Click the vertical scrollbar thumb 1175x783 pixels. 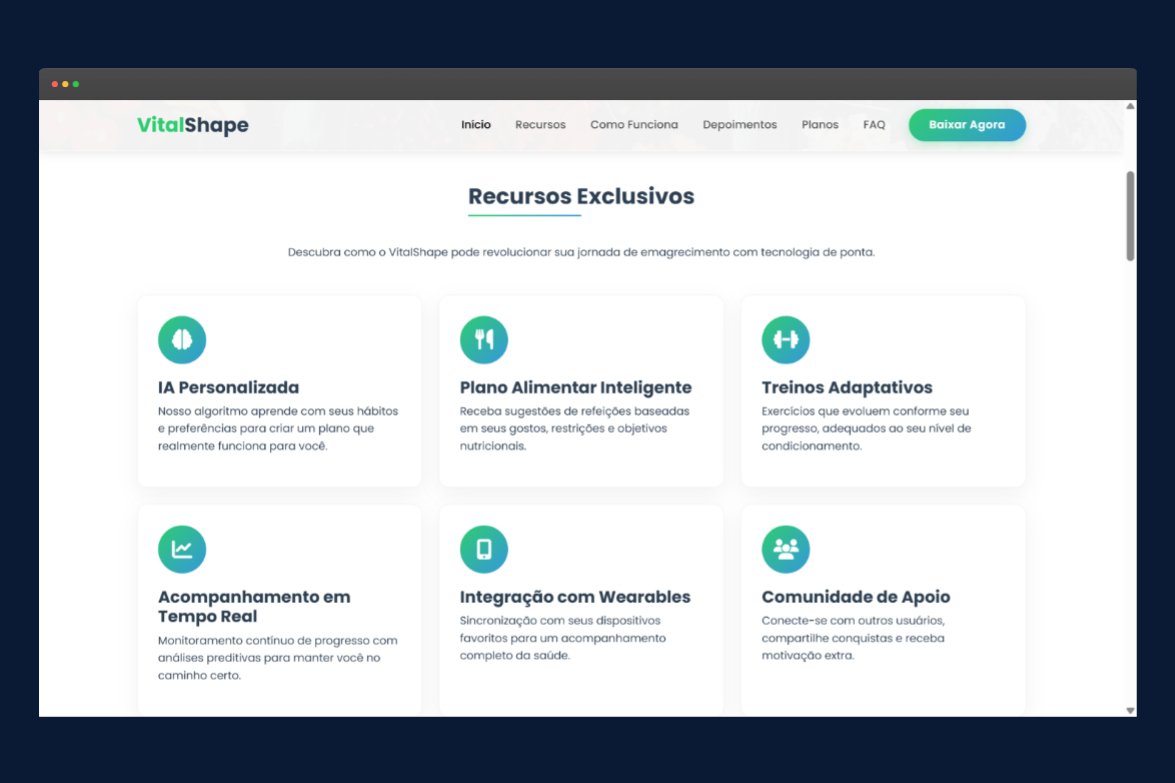[1131, 215]
